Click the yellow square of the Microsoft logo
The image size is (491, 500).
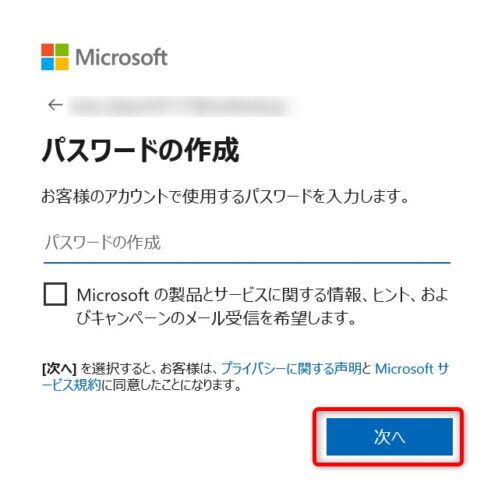(x=62, y=64)
